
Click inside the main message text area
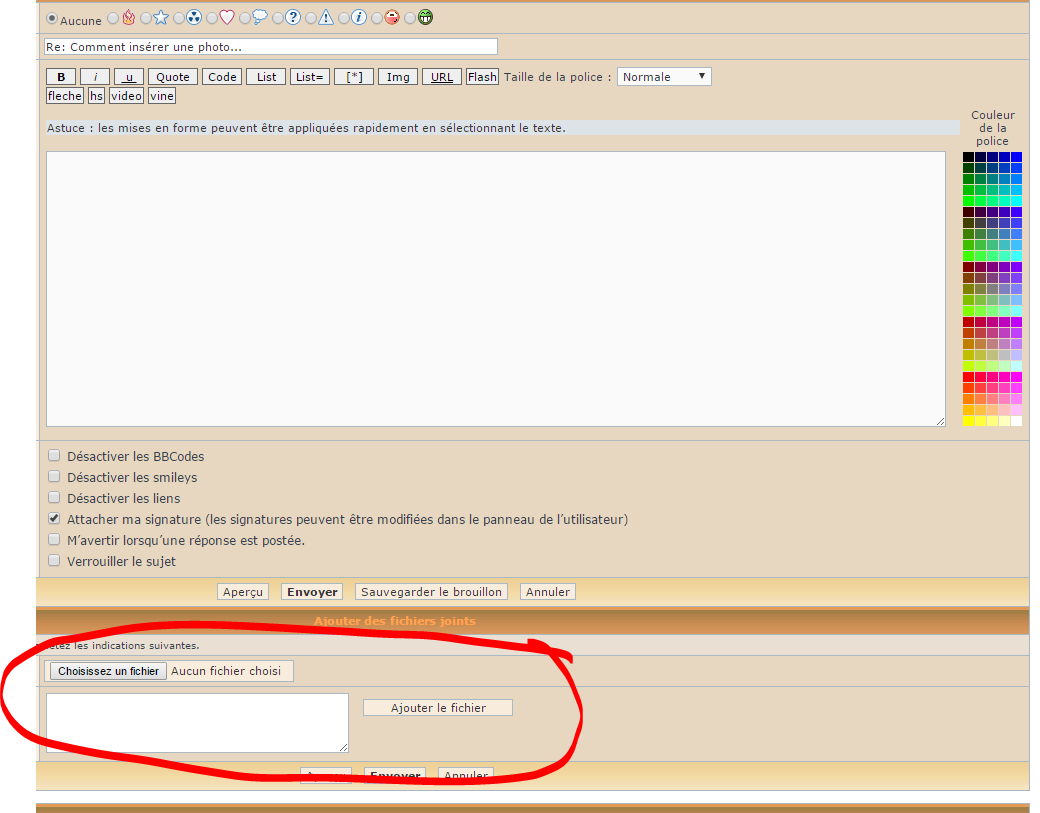click(x=495, y=288)
